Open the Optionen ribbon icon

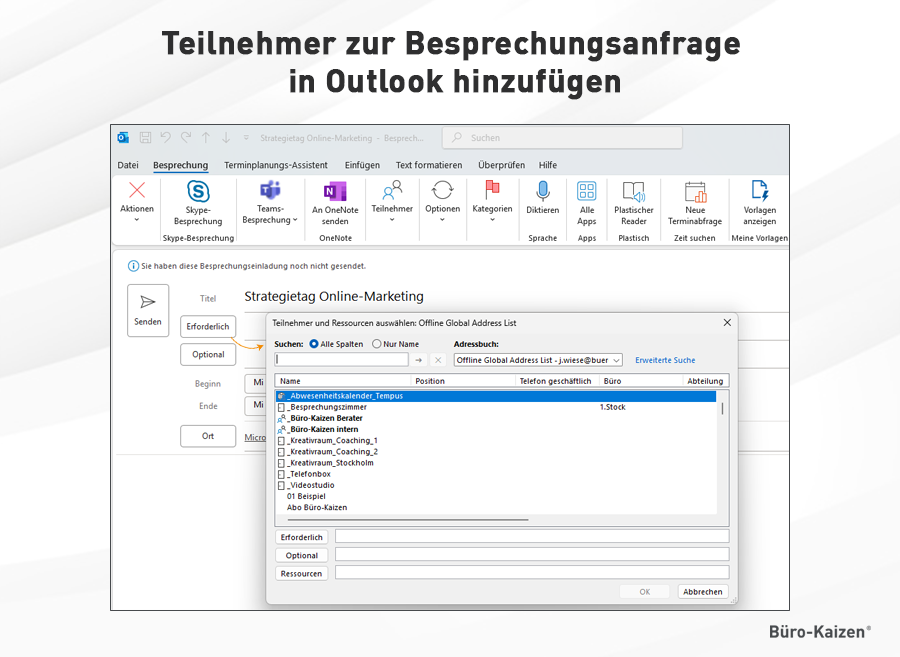point(443,190)
